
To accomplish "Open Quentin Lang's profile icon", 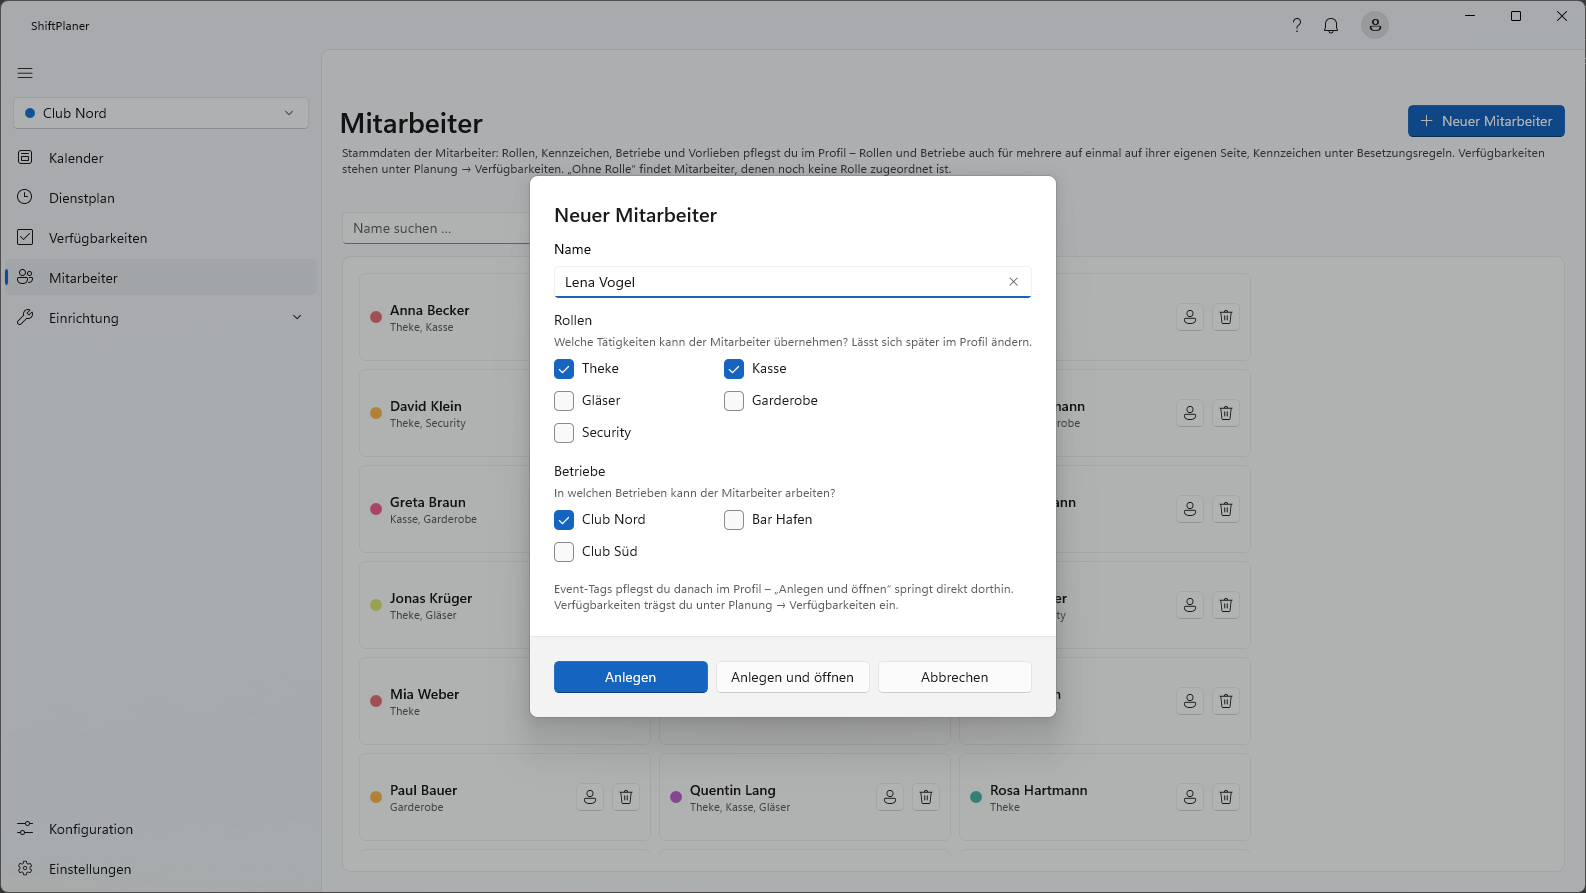I will pyautogui.click(x=890, y=797).
